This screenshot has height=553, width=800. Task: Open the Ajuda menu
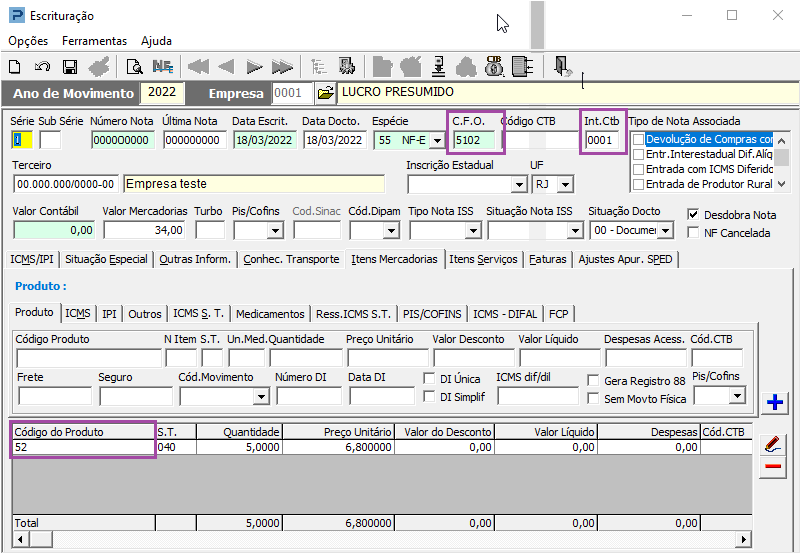[x=156, y=41]
